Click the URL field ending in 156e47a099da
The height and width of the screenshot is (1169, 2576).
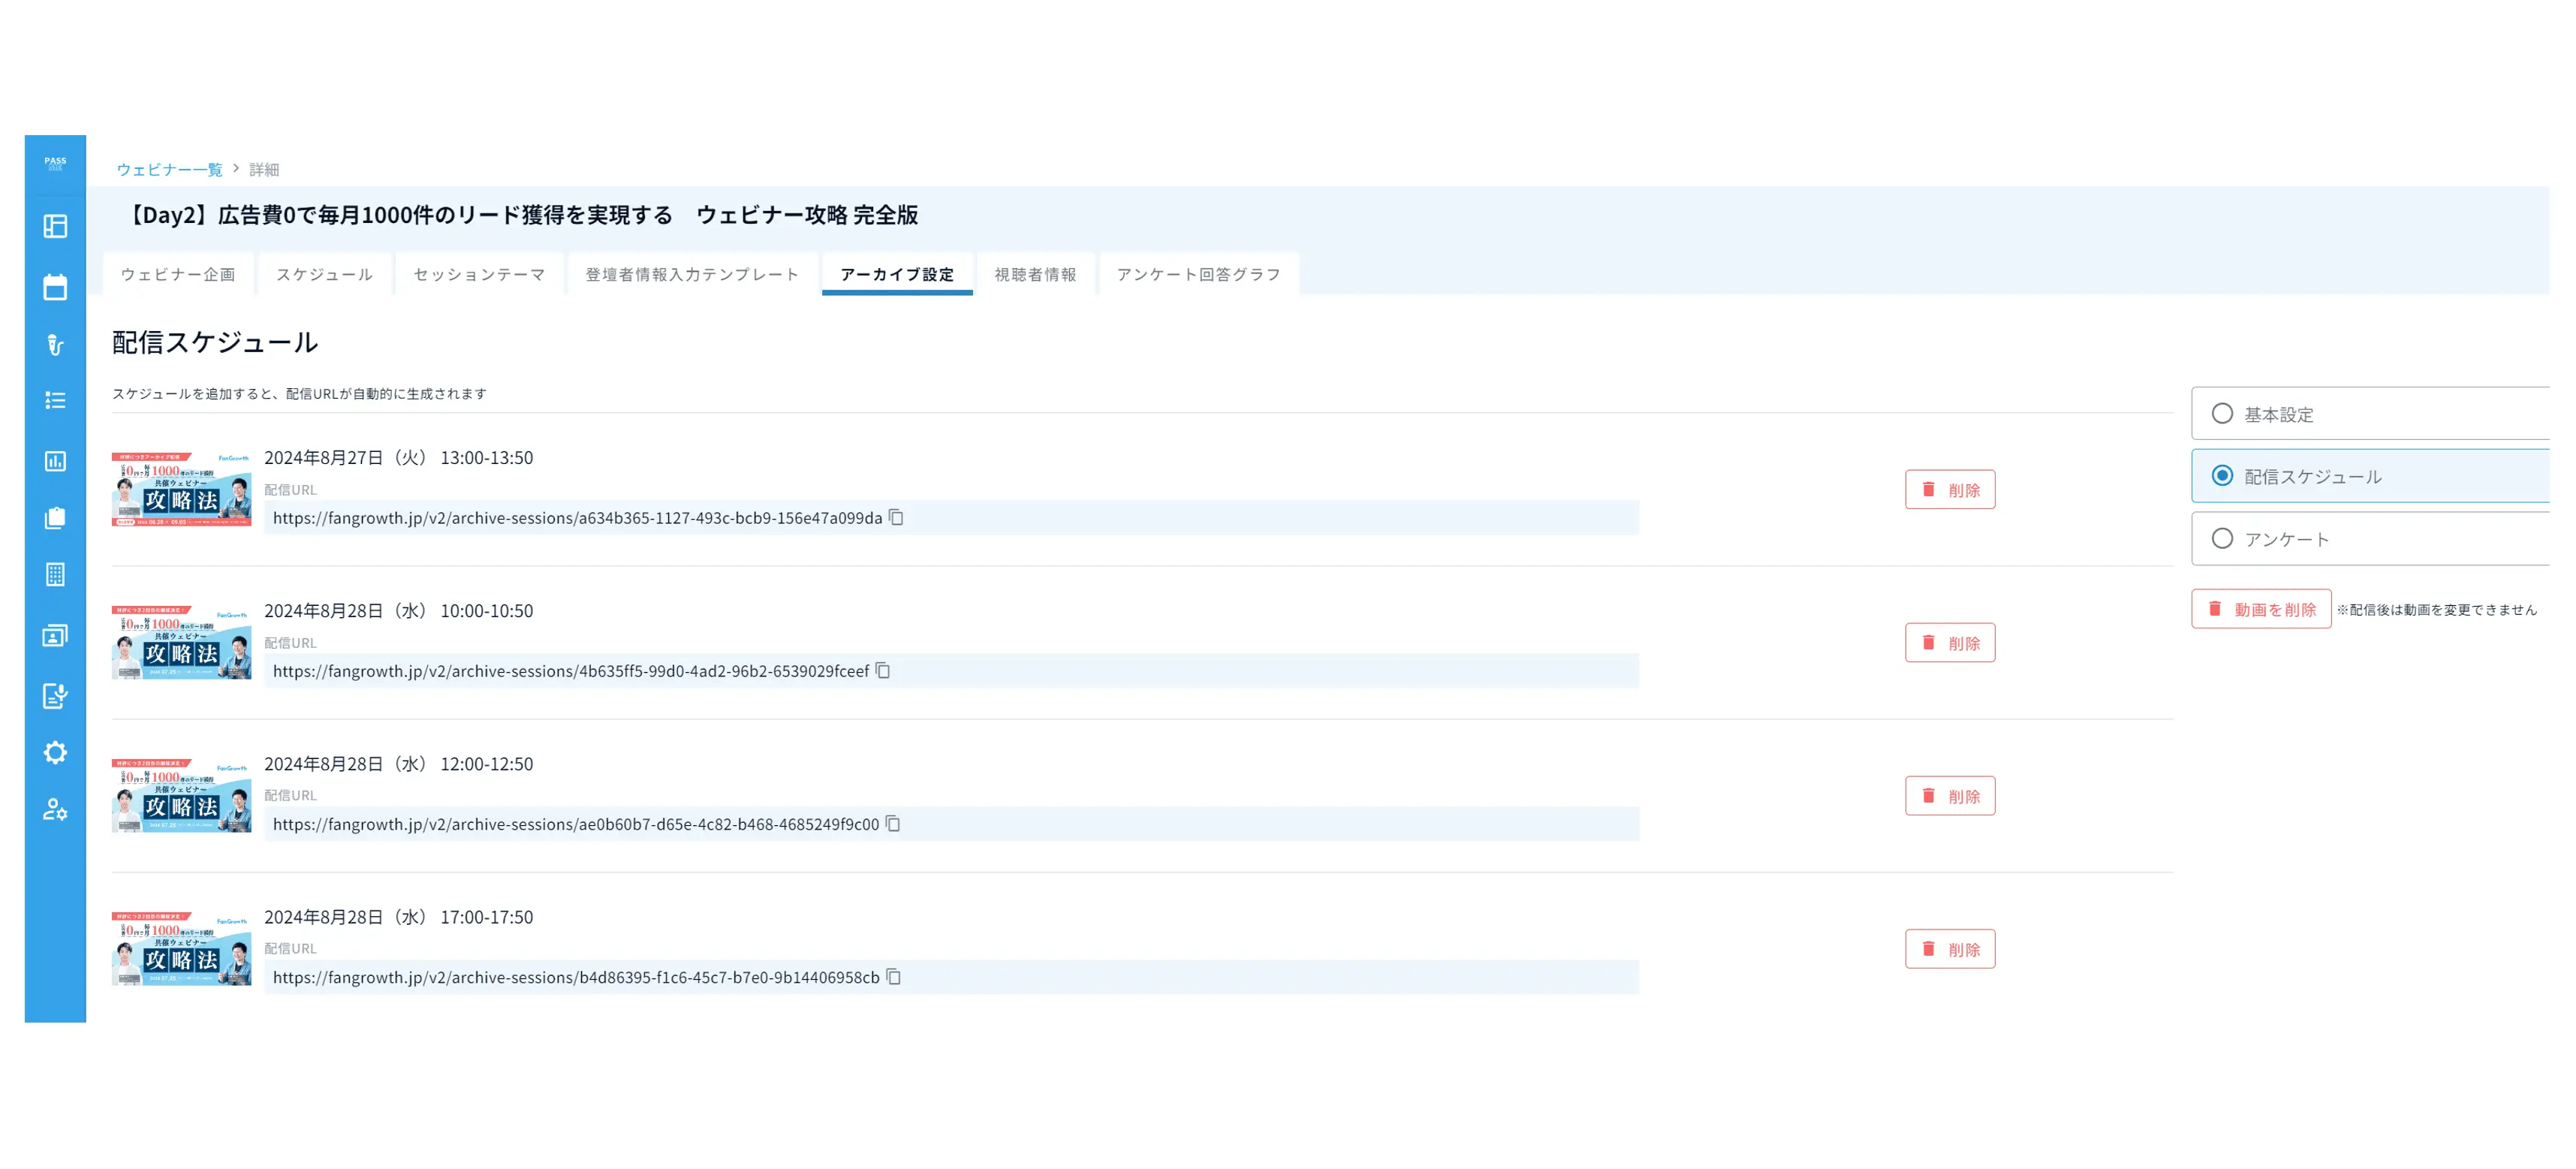tap(951, 518)
